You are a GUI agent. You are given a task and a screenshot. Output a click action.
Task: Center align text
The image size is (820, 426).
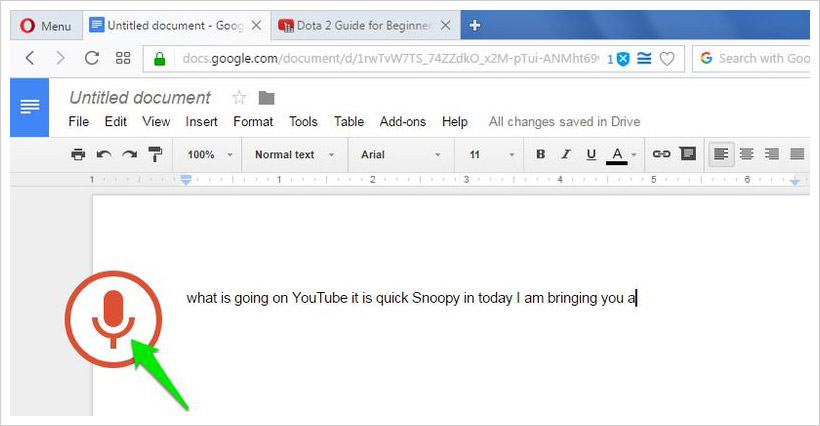(747, 154)
